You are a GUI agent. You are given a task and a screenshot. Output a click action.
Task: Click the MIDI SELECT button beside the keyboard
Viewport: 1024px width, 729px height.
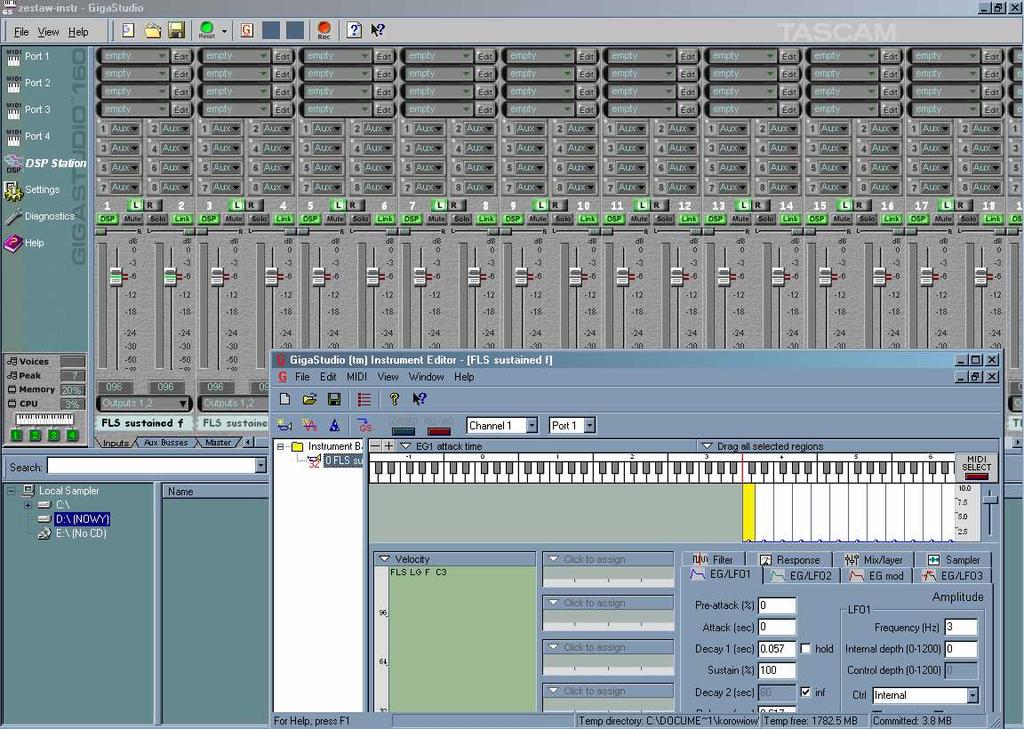(976, 467)
